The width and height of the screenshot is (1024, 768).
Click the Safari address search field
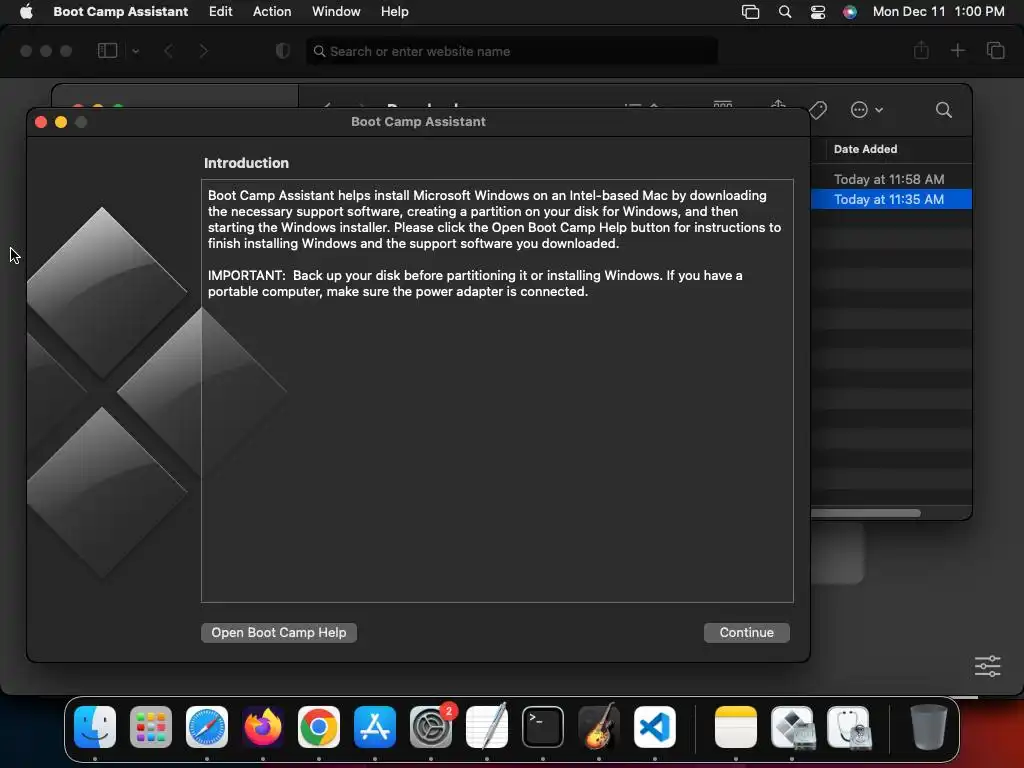tap(512, 51)
